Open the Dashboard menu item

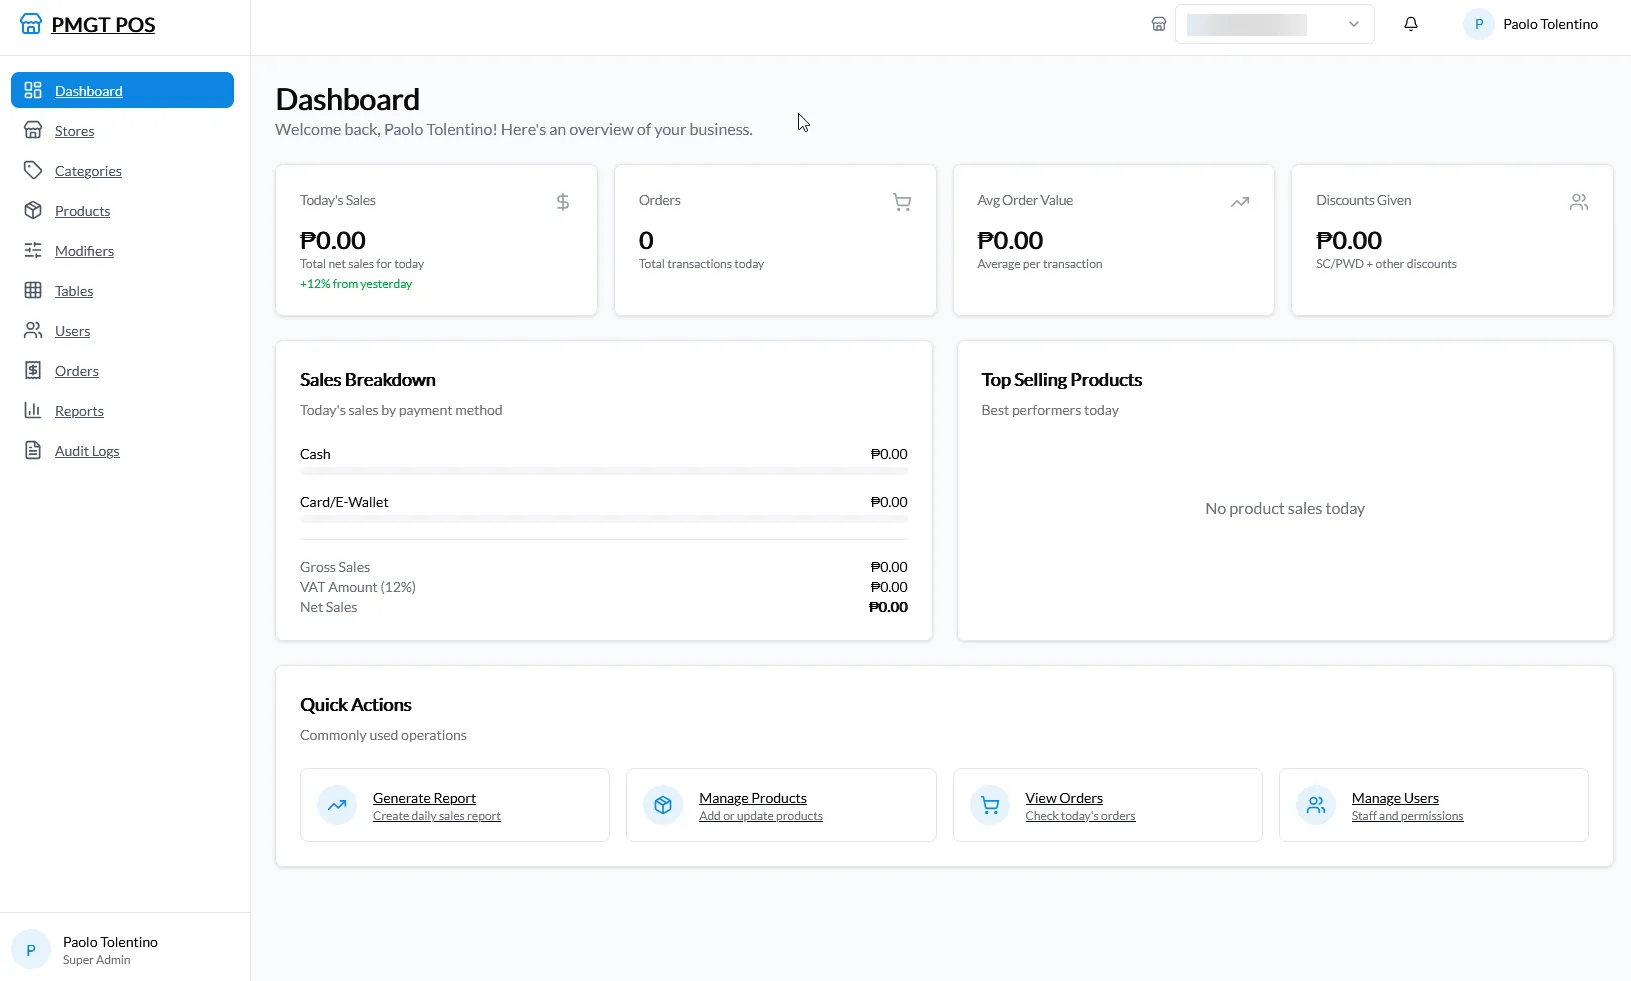122,90
